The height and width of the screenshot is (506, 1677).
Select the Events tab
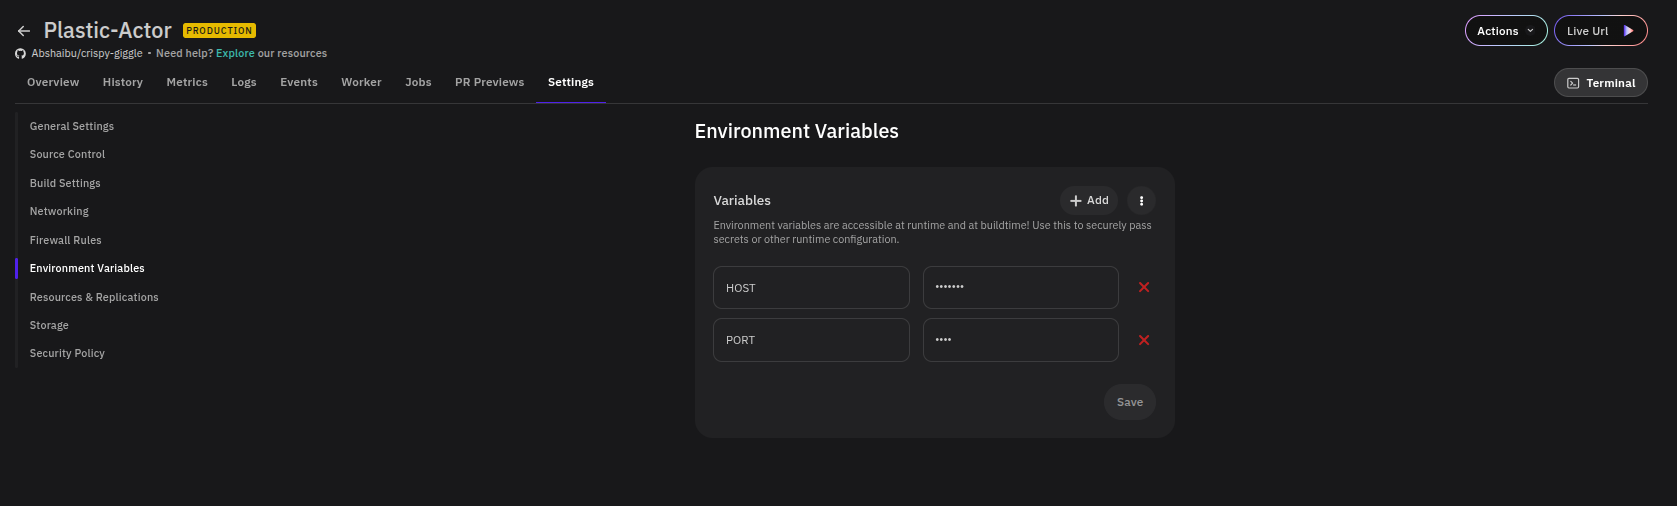pos(299,82)
